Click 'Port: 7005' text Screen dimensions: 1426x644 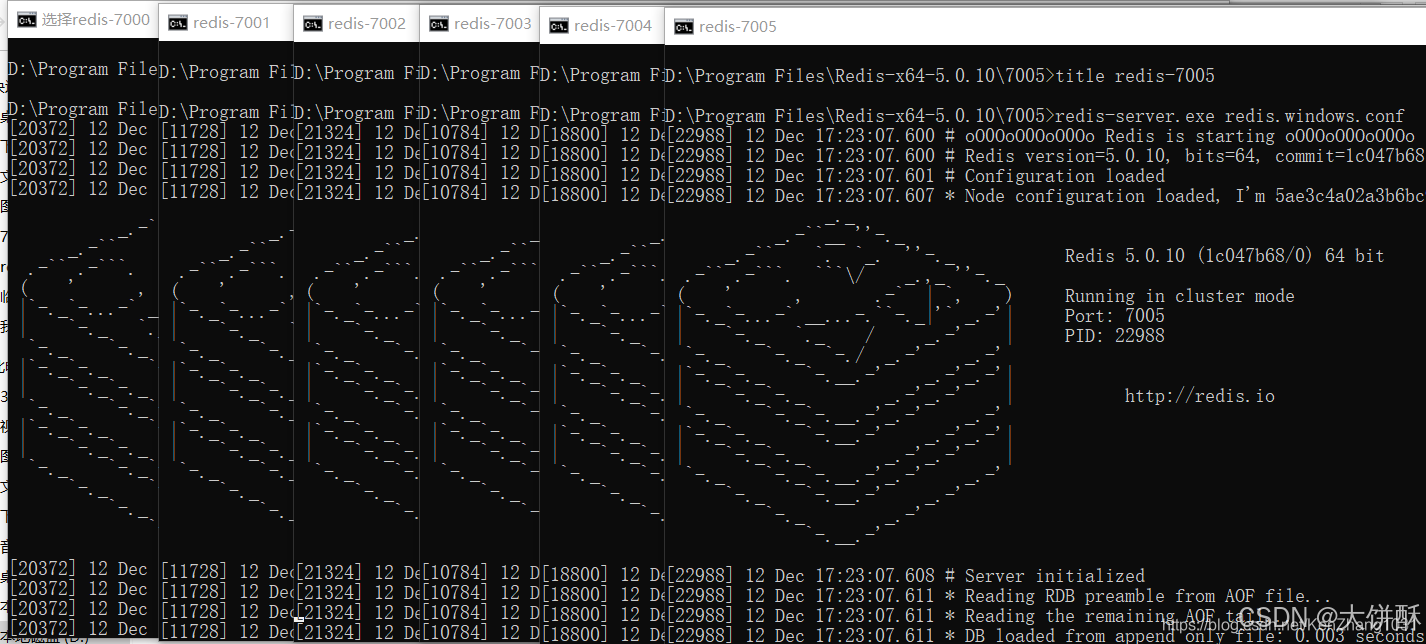pyautogui.click(x=1114, y=316)
